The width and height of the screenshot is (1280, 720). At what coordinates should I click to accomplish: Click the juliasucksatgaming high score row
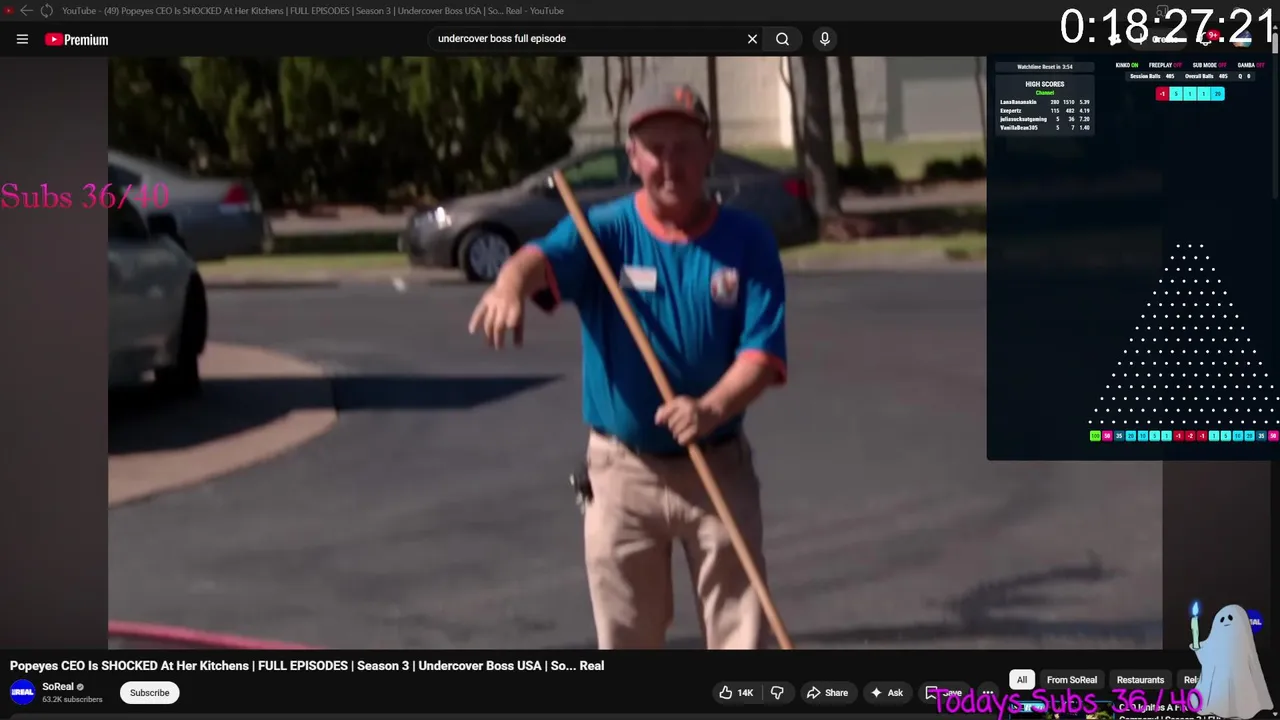[x=1045, y=119]
